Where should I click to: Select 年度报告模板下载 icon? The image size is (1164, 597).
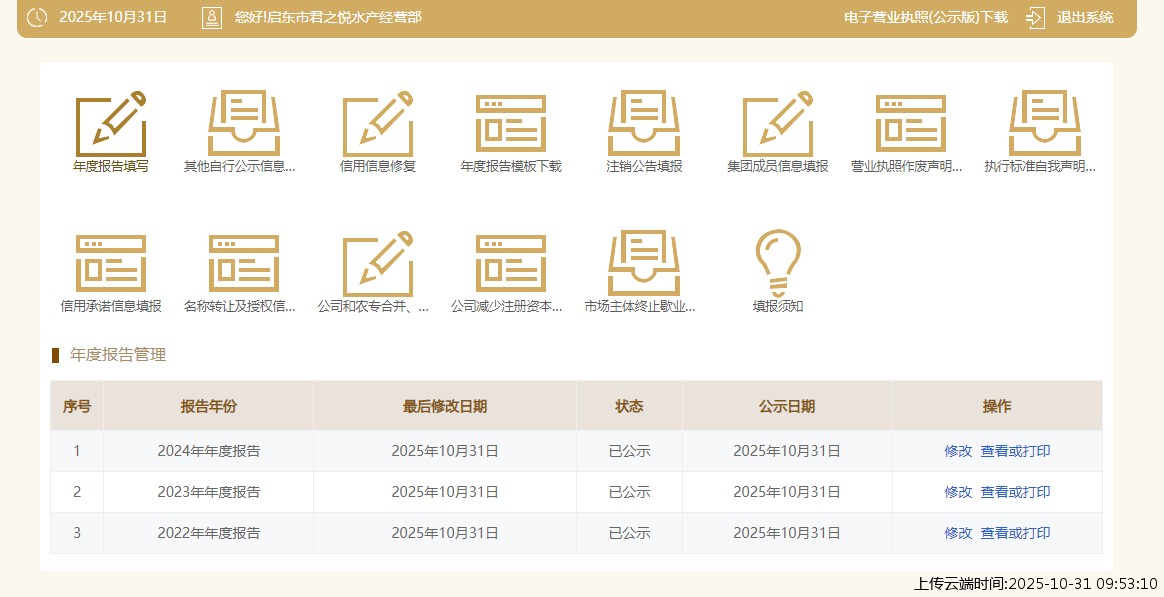tap(511, 125)
